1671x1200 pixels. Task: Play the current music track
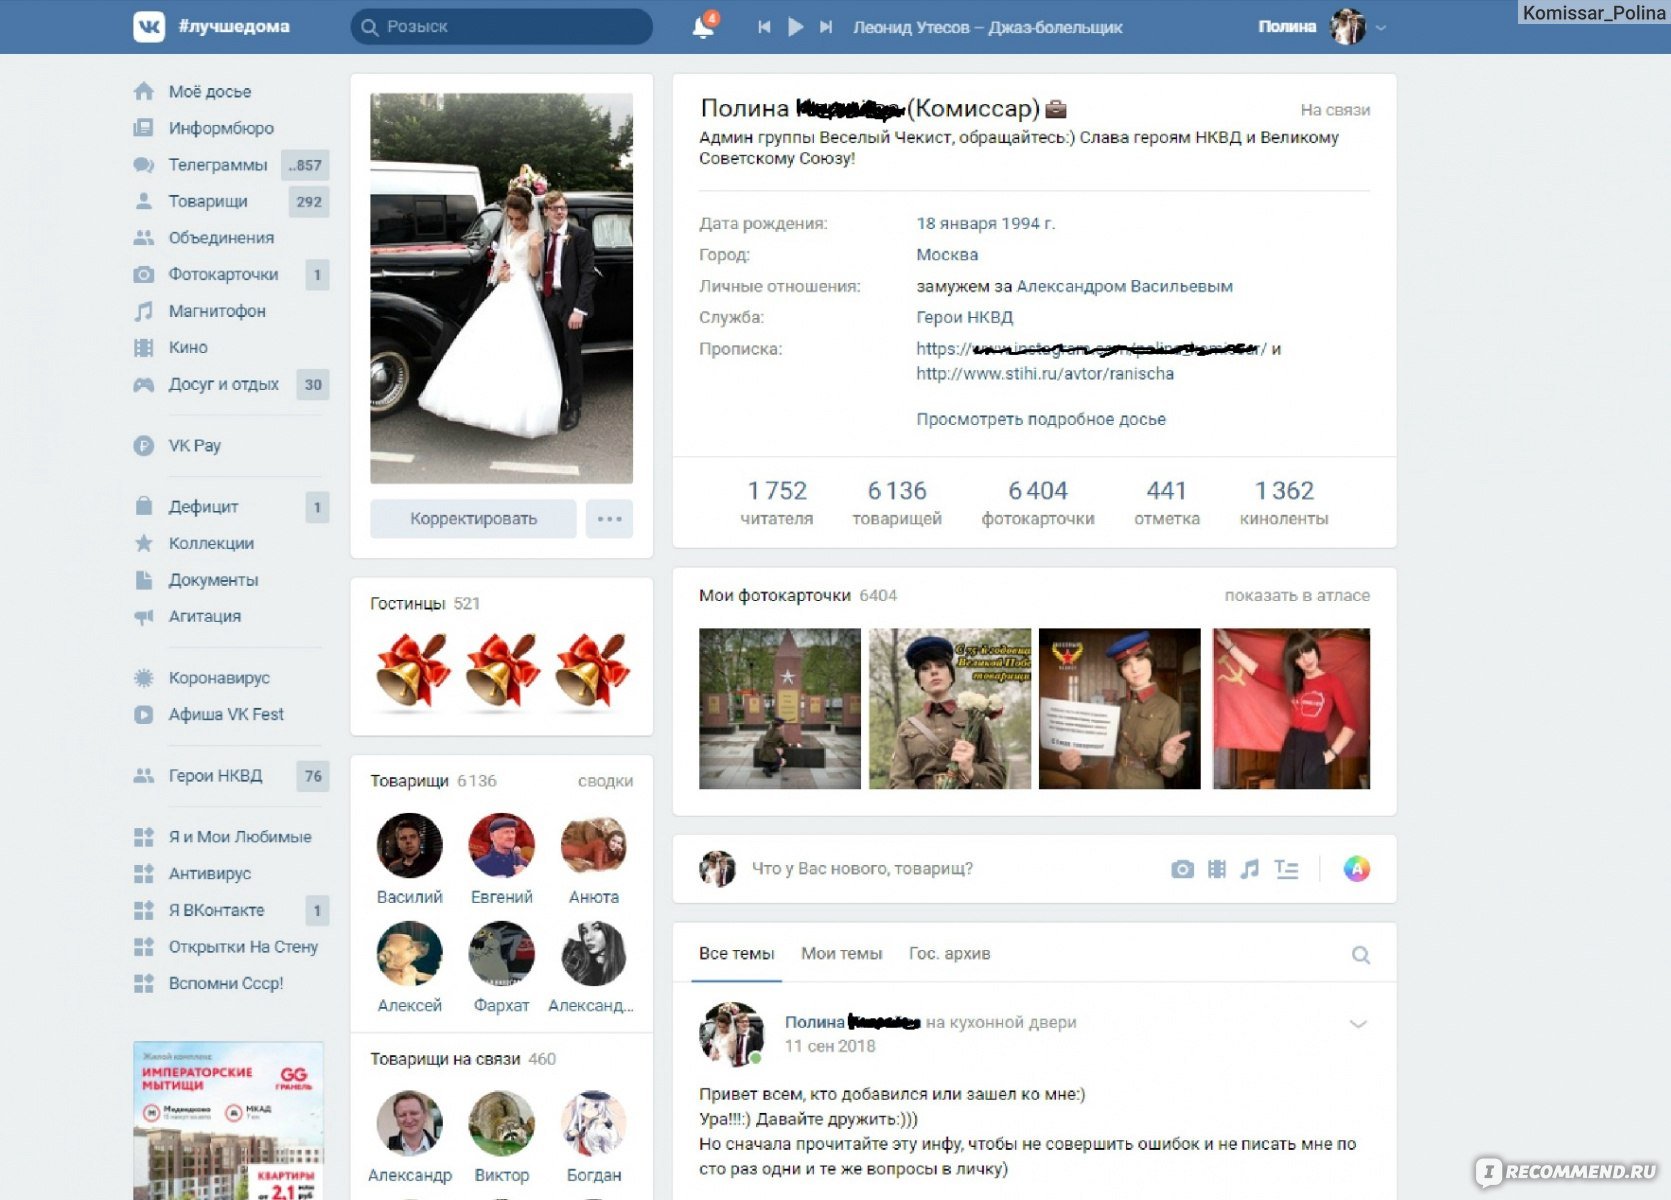pyautogui.click(x=795, y=27)
